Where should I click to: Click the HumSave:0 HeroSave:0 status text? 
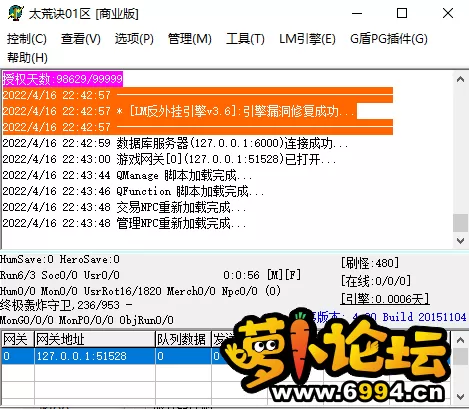60,259
